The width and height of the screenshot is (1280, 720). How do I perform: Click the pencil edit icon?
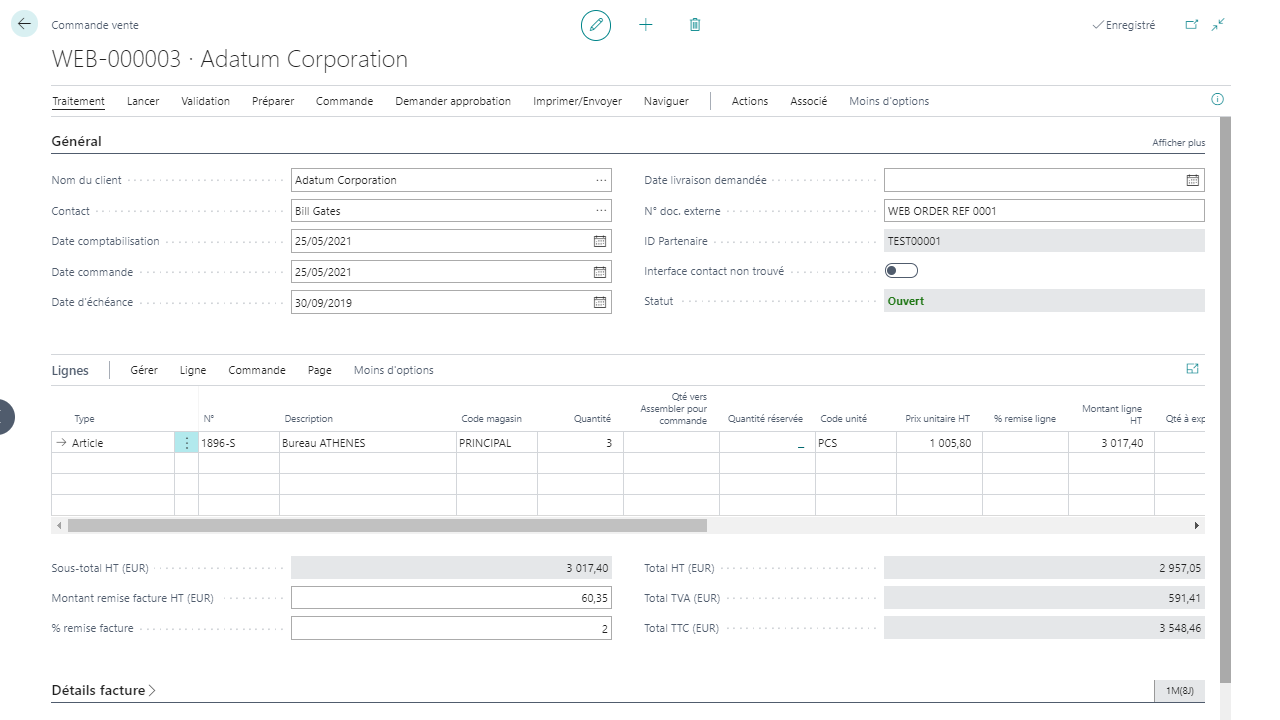pyautogui.click(x=596, y=25)
